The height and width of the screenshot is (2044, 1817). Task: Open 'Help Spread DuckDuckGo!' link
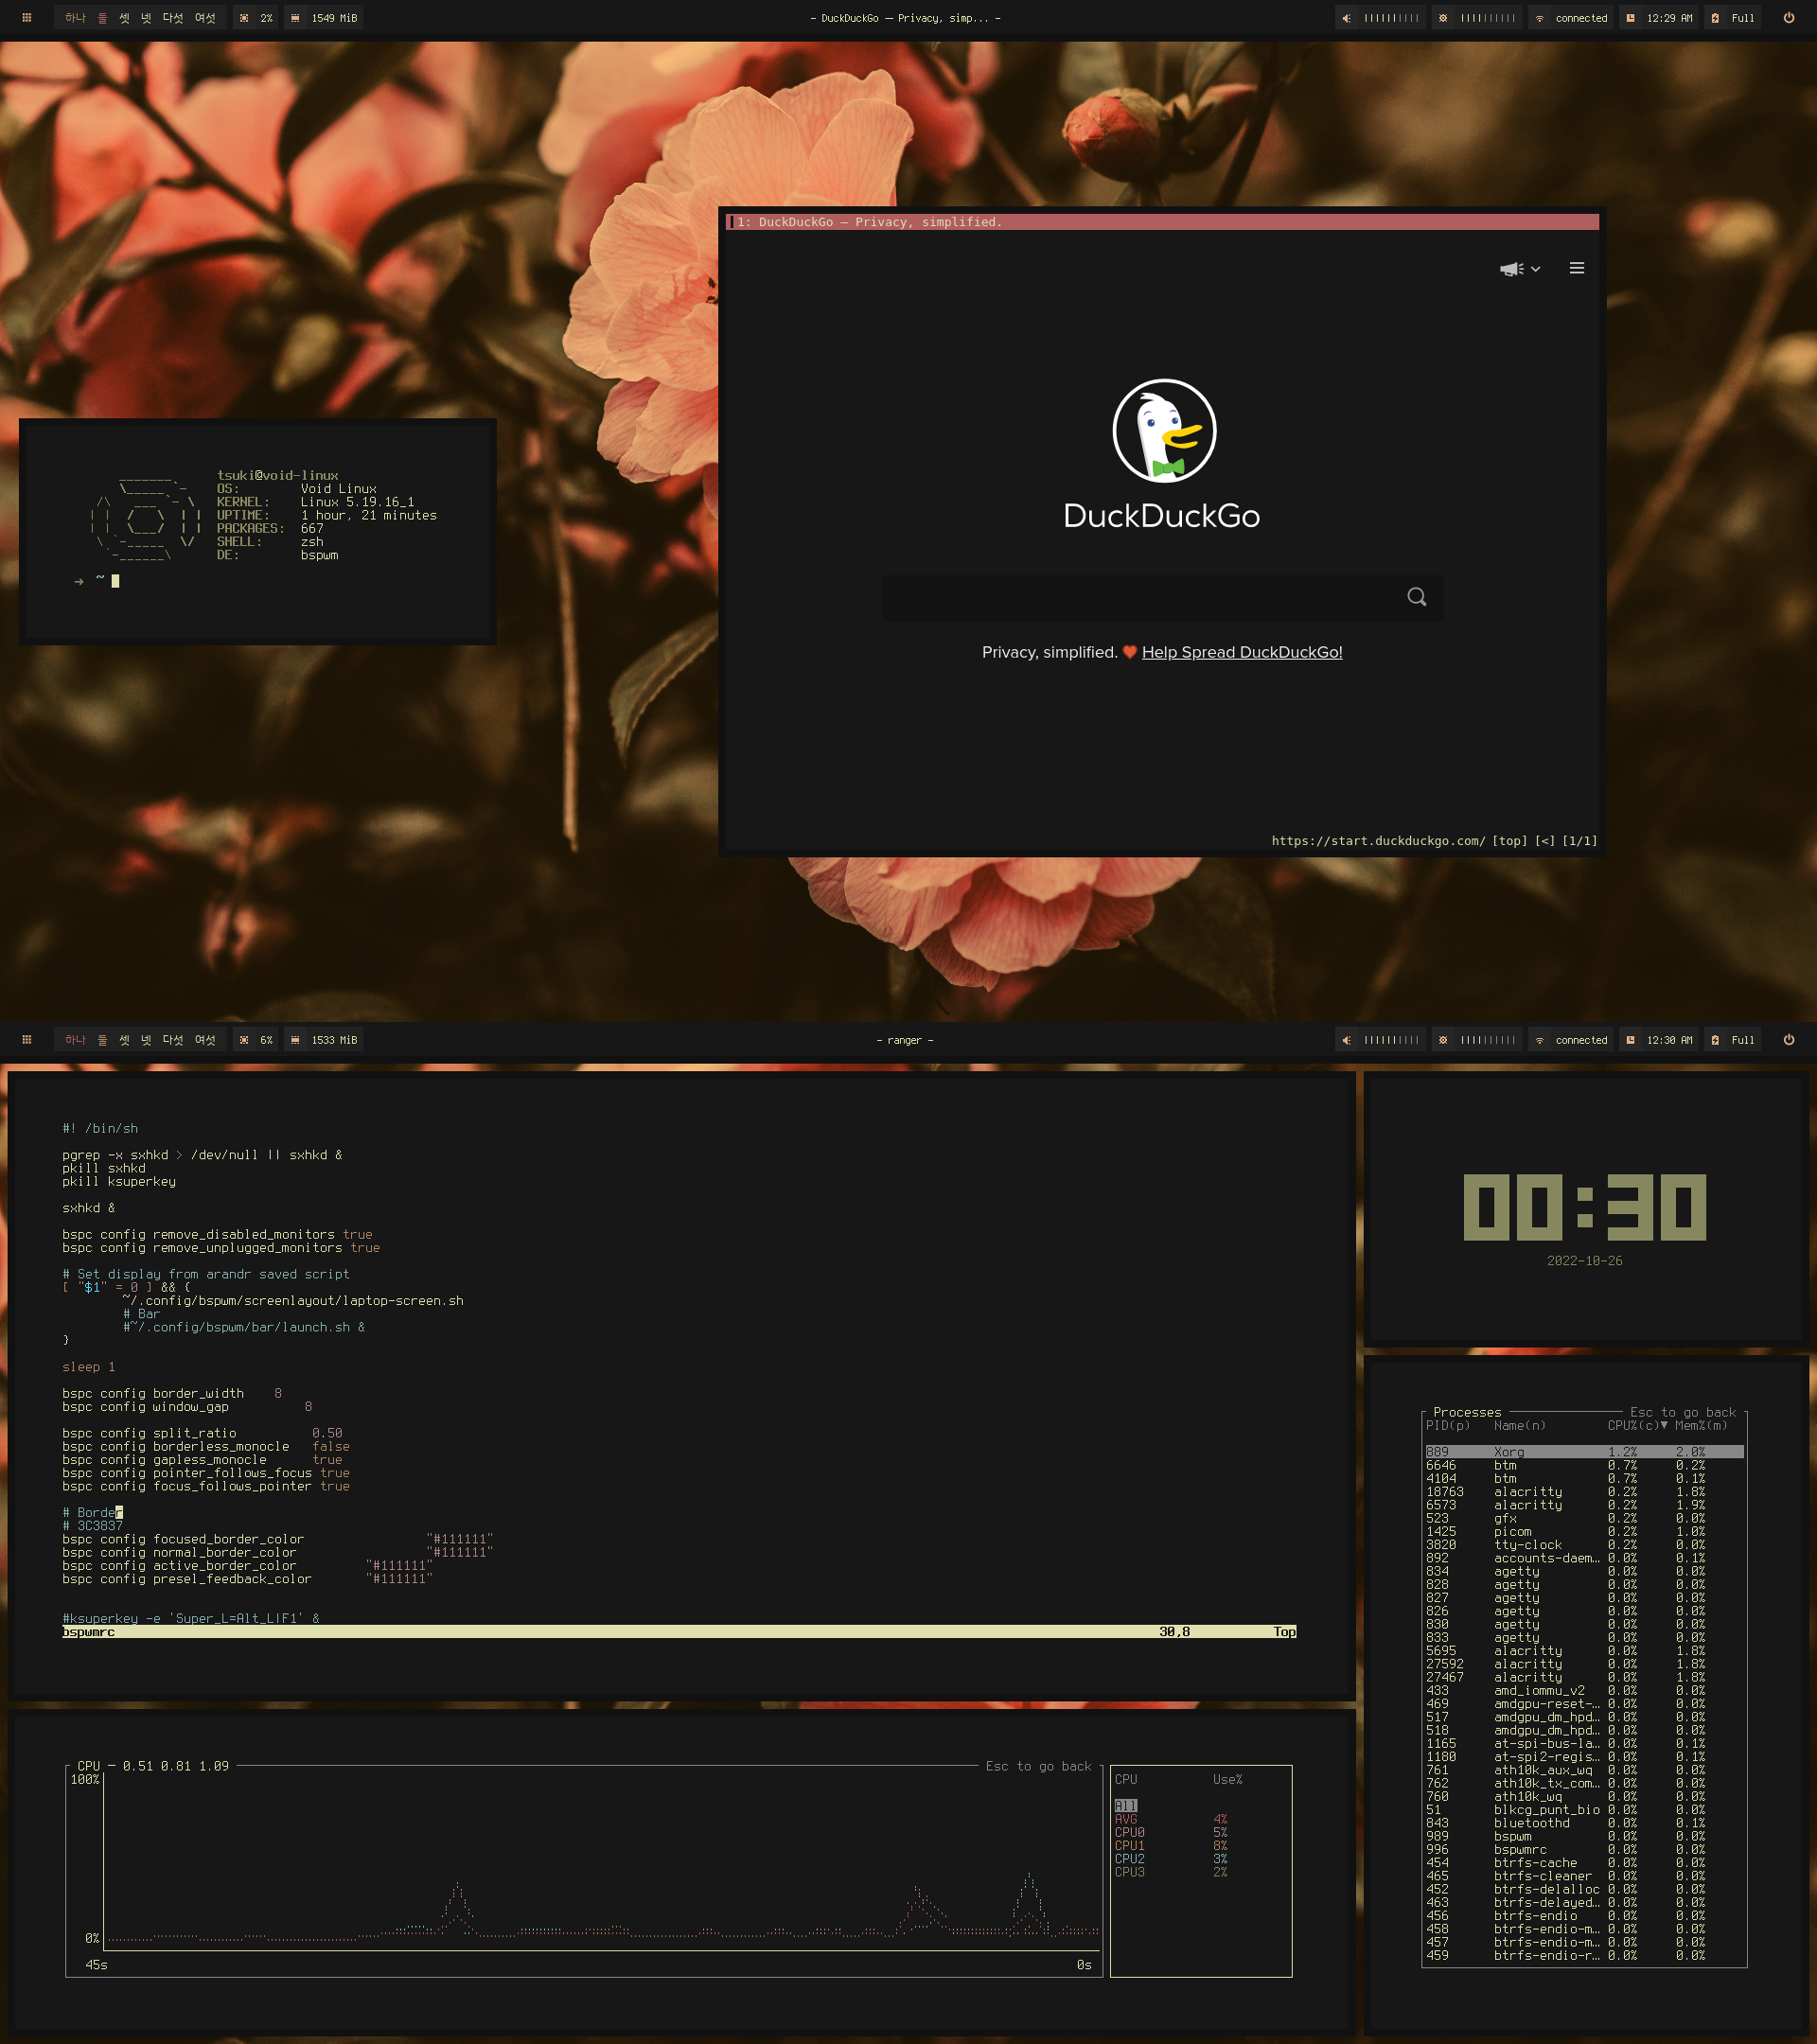click(1241, 652)
